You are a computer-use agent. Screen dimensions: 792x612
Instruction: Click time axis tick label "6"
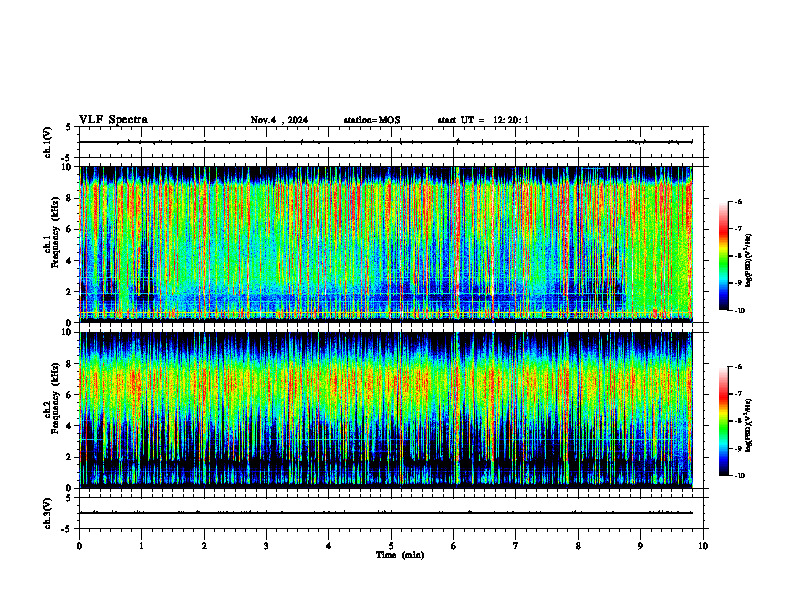point(453,546)
